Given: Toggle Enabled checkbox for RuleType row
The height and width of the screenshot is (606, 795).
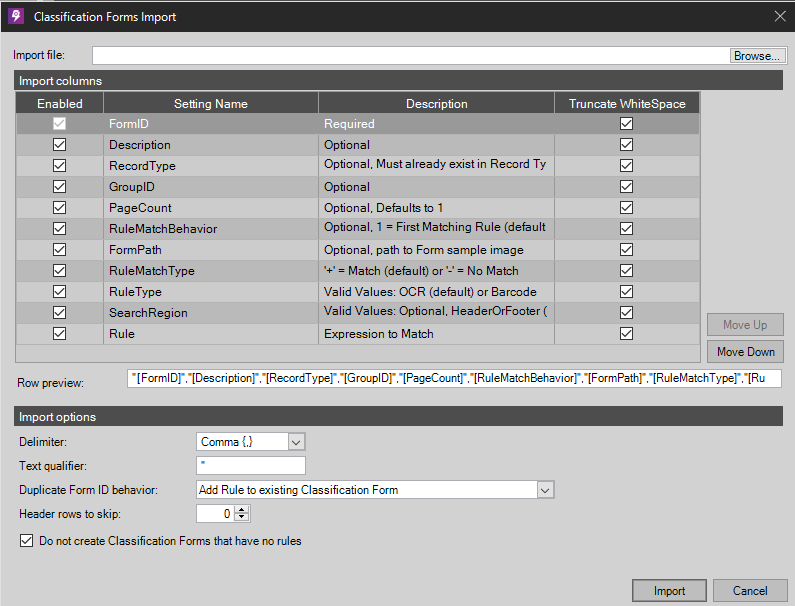Looking at the screenshot, I should (59, 292).
